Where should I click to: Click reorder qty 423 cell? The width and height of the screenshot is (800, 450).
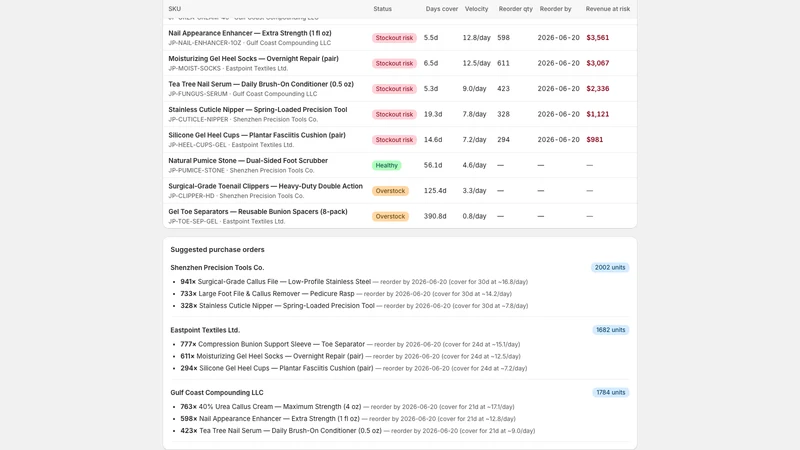[503, 89]
